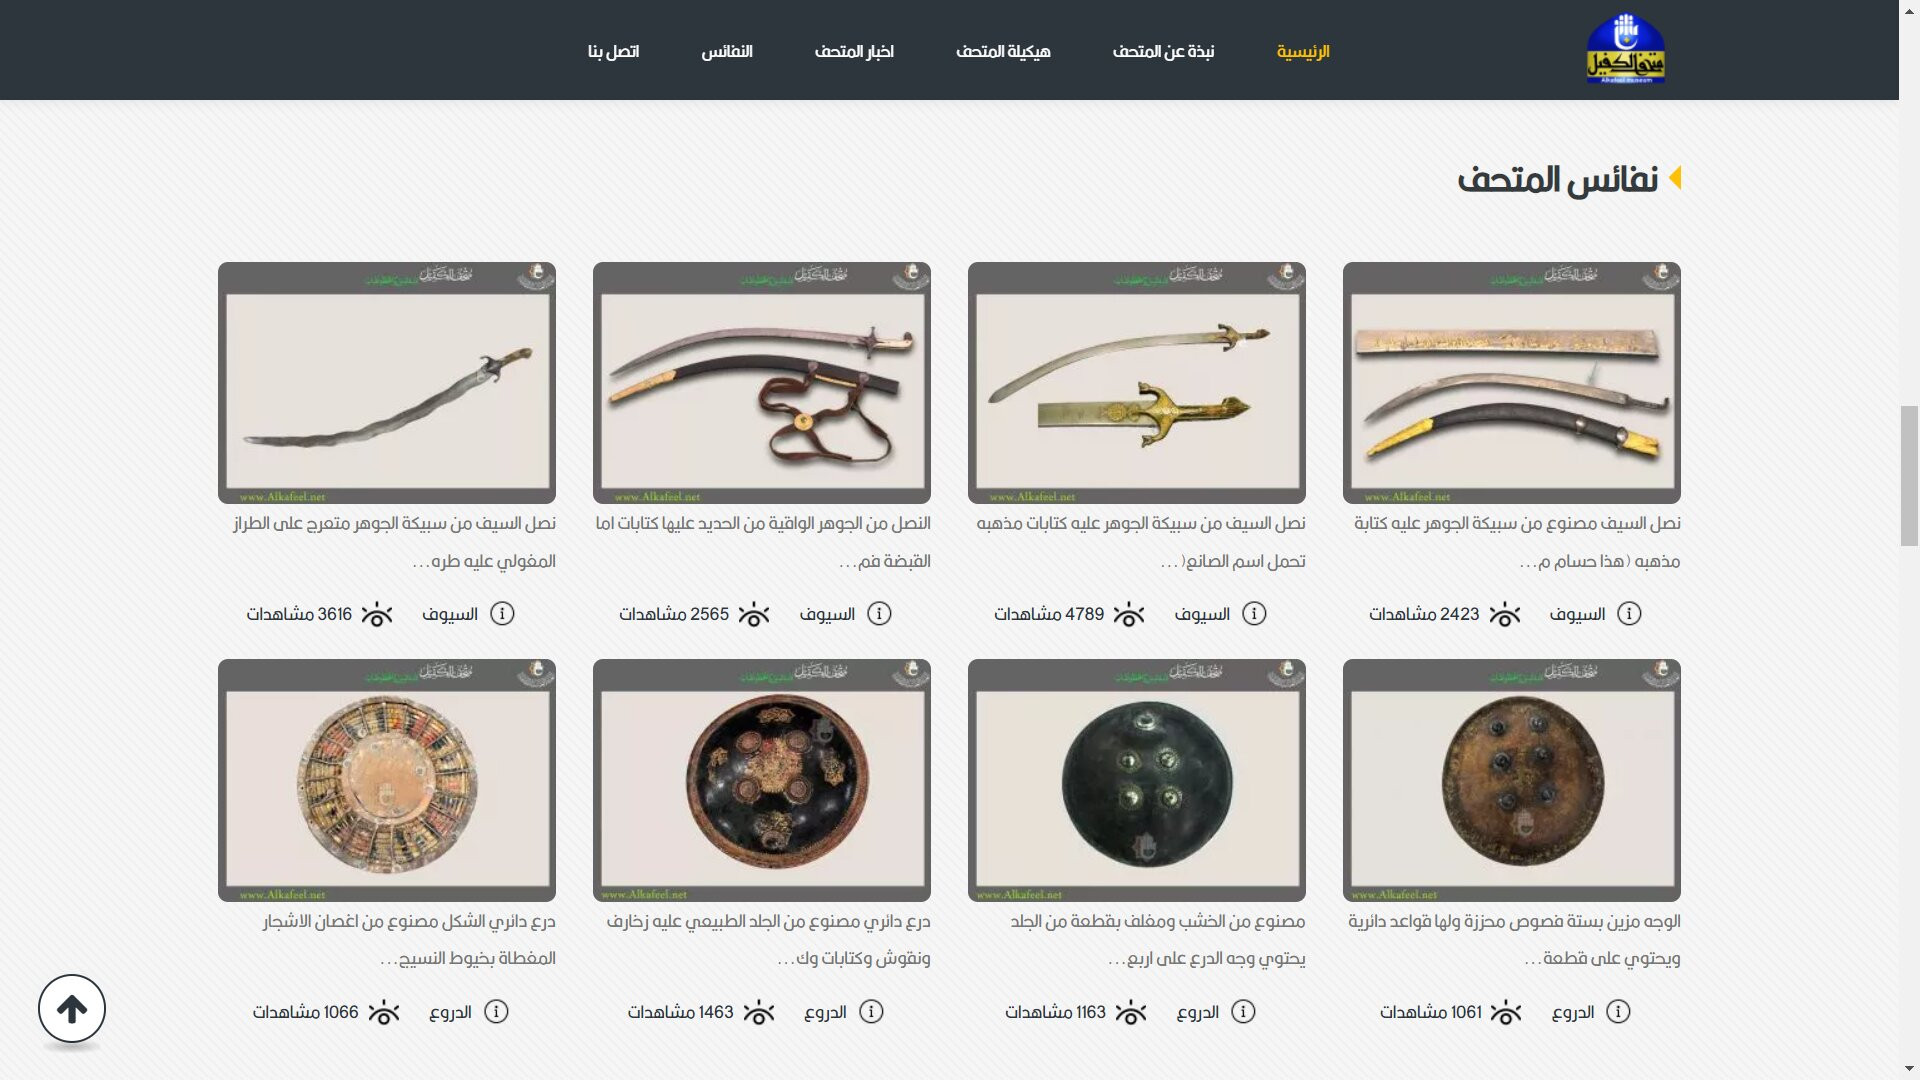Open the woven branches round shield thumbnail

(387, 780)
